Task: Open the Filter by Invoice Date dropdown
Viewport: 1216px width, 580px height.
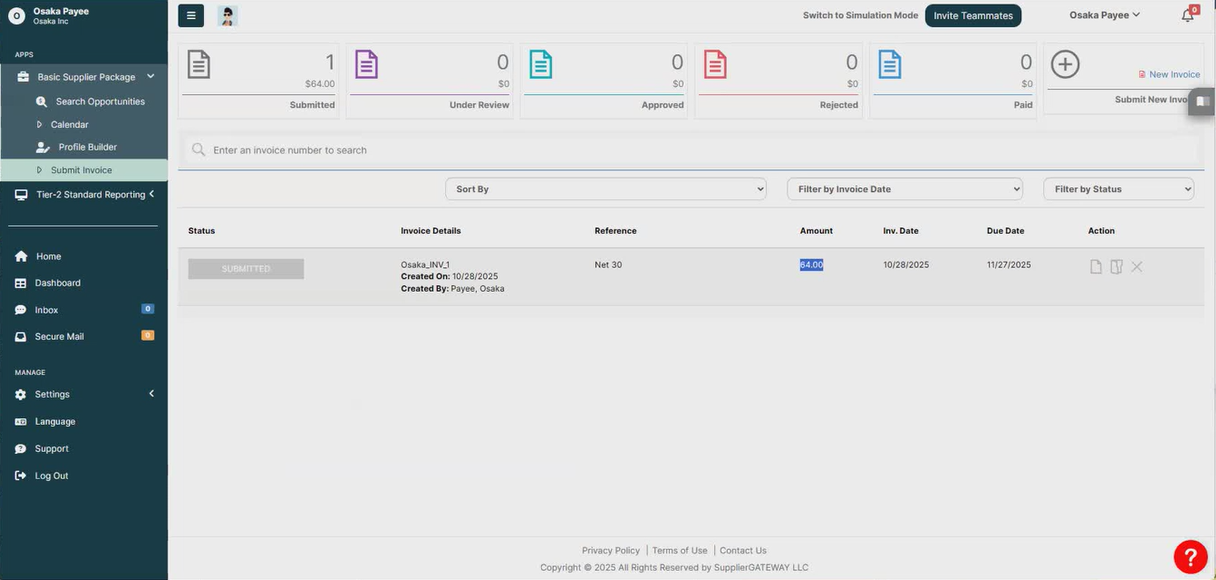Action: point(904,189)
